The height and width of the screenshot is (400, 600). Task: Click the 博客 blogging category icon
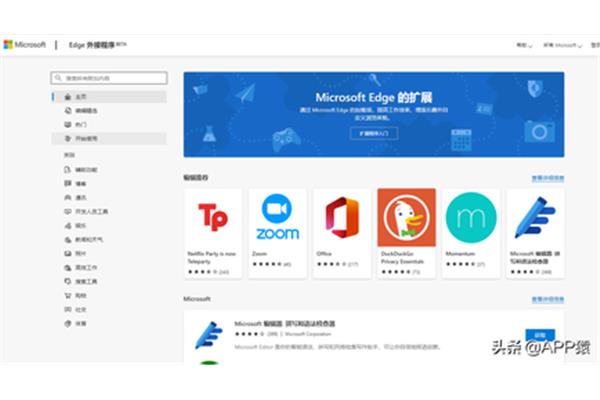[x=68, y=183]
